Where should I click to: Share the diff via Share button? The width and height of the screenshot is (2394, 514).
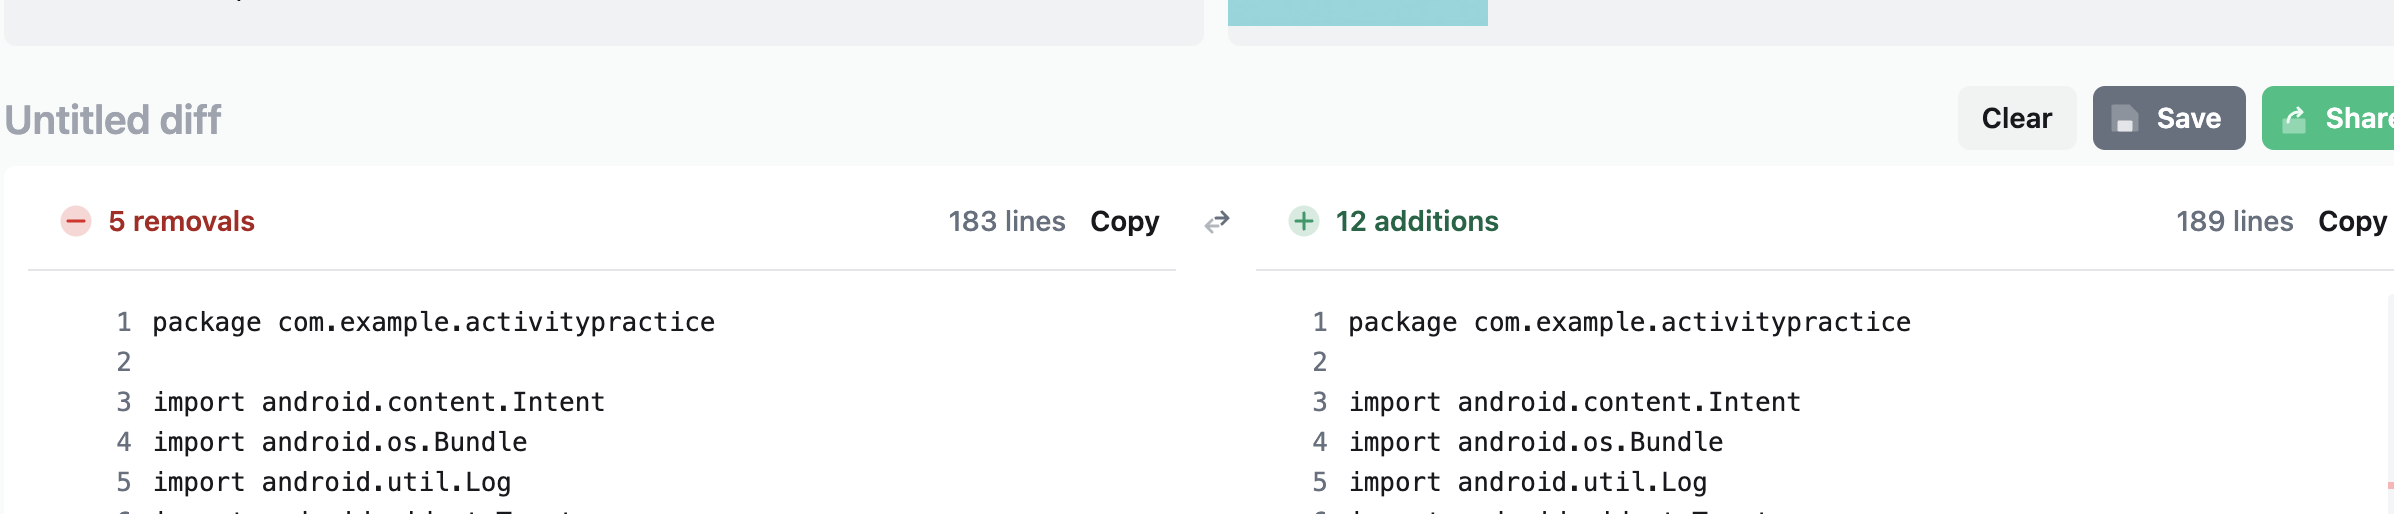coord(2328,118)
